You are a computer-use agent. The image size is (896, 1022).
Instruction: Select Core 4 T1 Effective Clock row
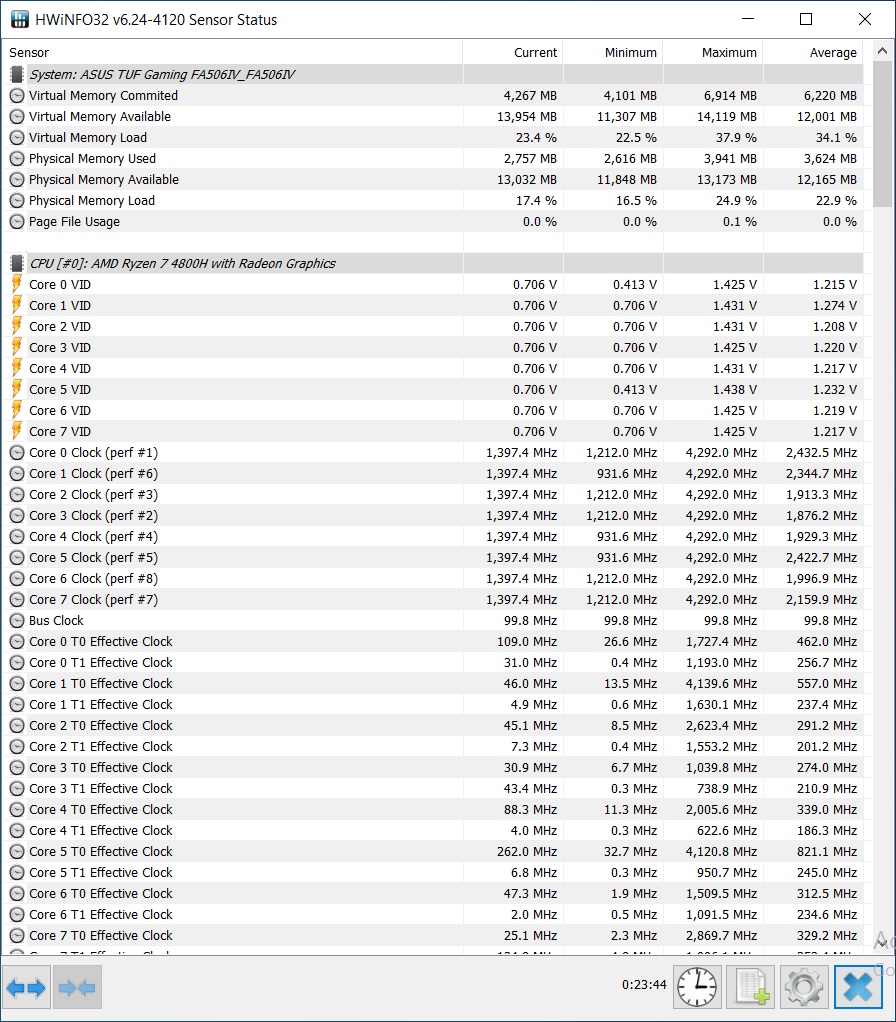pyautogui.click(x=435, y=830)
